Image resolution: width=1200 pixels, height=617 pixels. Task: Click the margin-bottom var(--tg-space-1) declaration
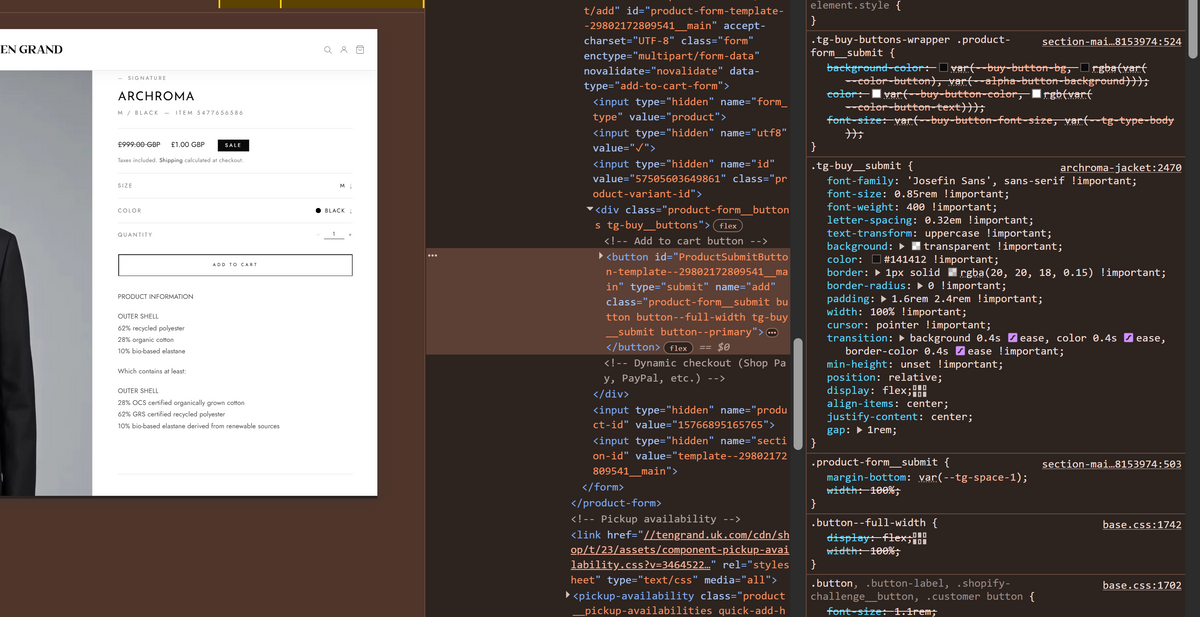(x=927, y=477)
